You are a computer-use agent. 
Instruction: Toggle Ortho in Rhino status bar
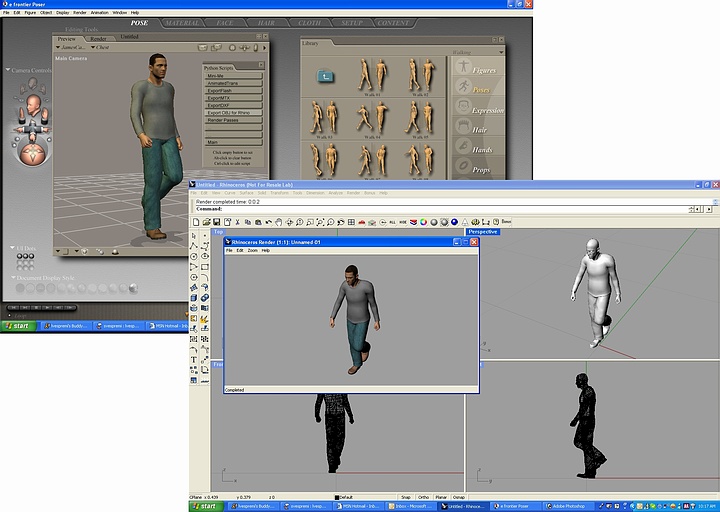(x=423, y=497)
